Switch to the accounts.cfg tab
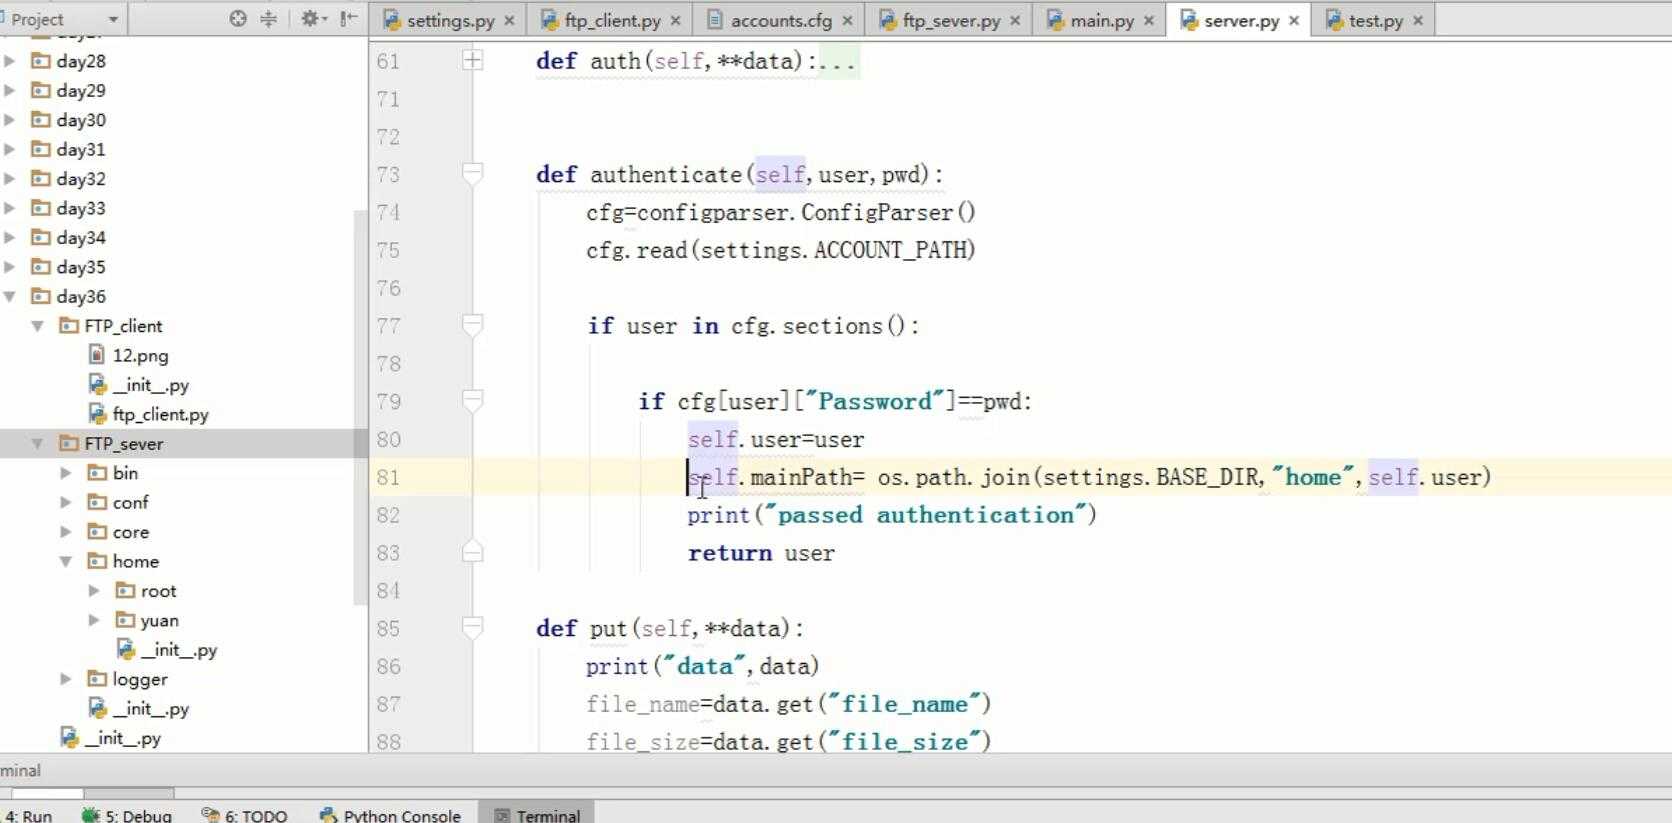1672x823 pixels. click(781, 20)
